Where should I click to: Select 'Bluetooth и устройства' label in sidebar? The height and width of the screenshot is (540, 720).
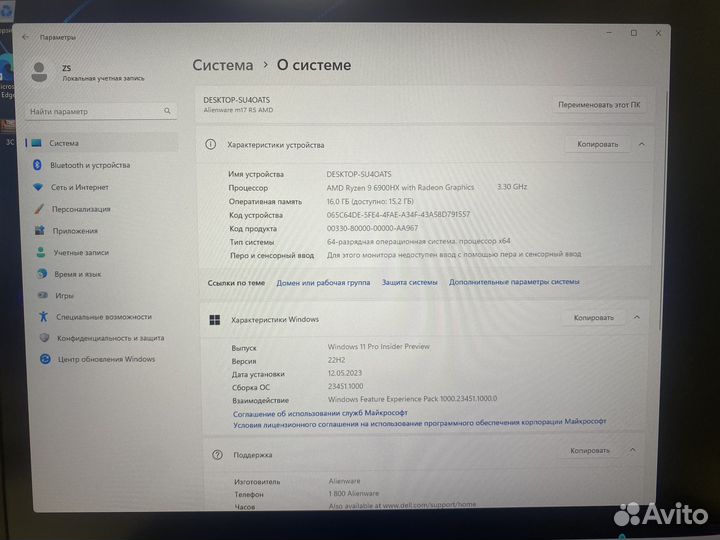point(90,165)
